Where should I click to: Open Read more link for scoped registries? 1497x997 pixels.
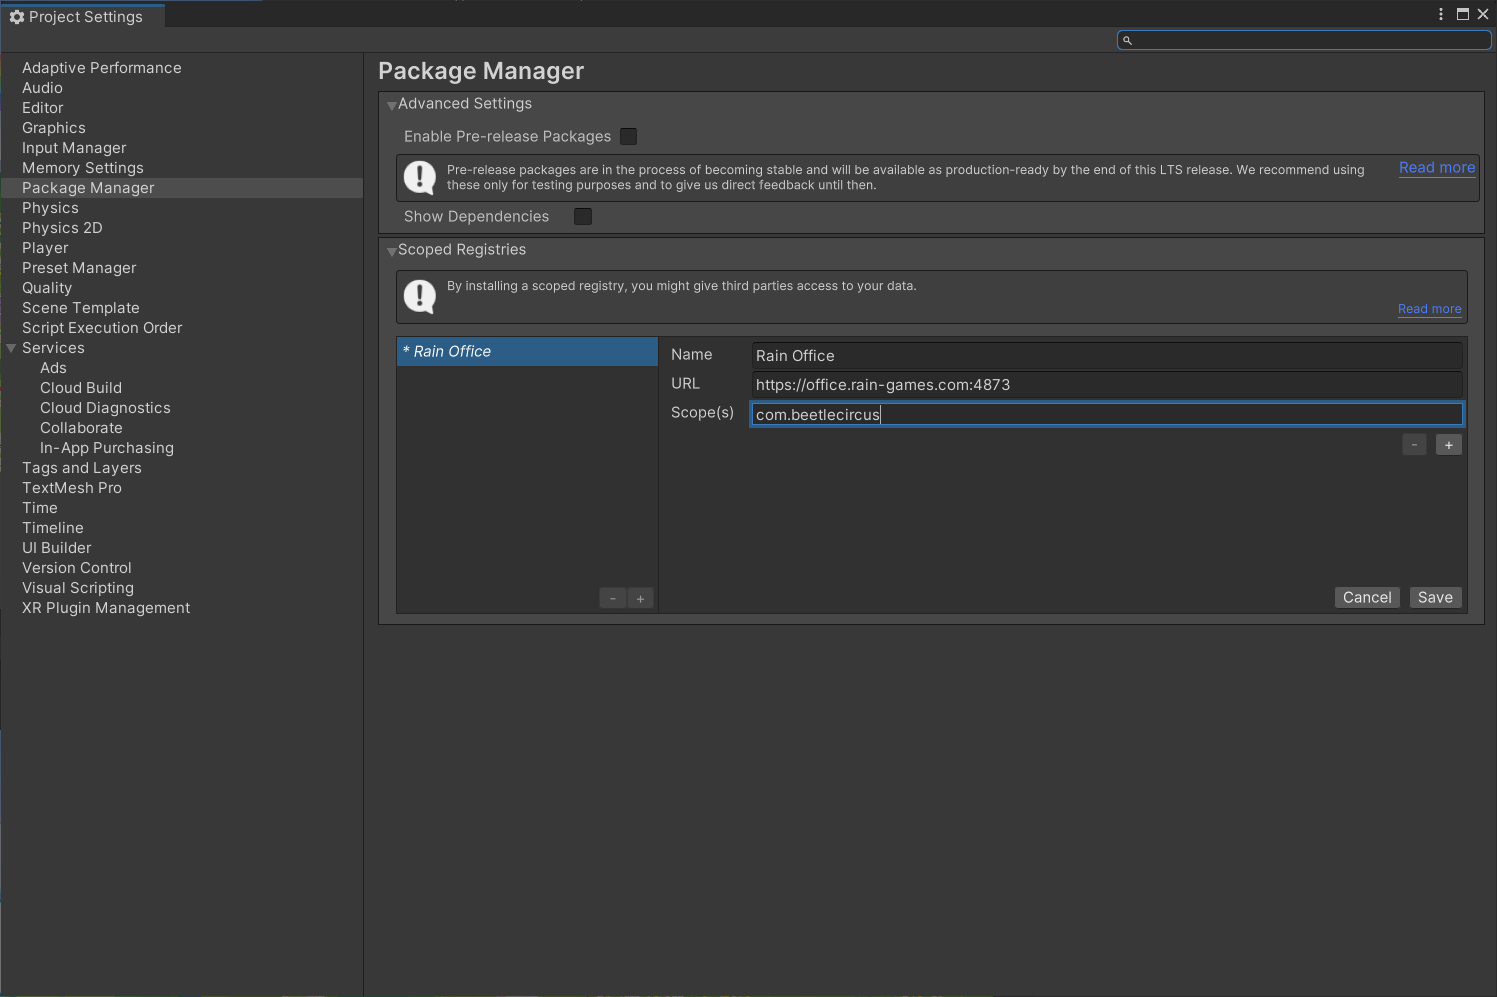[1430, 309]
